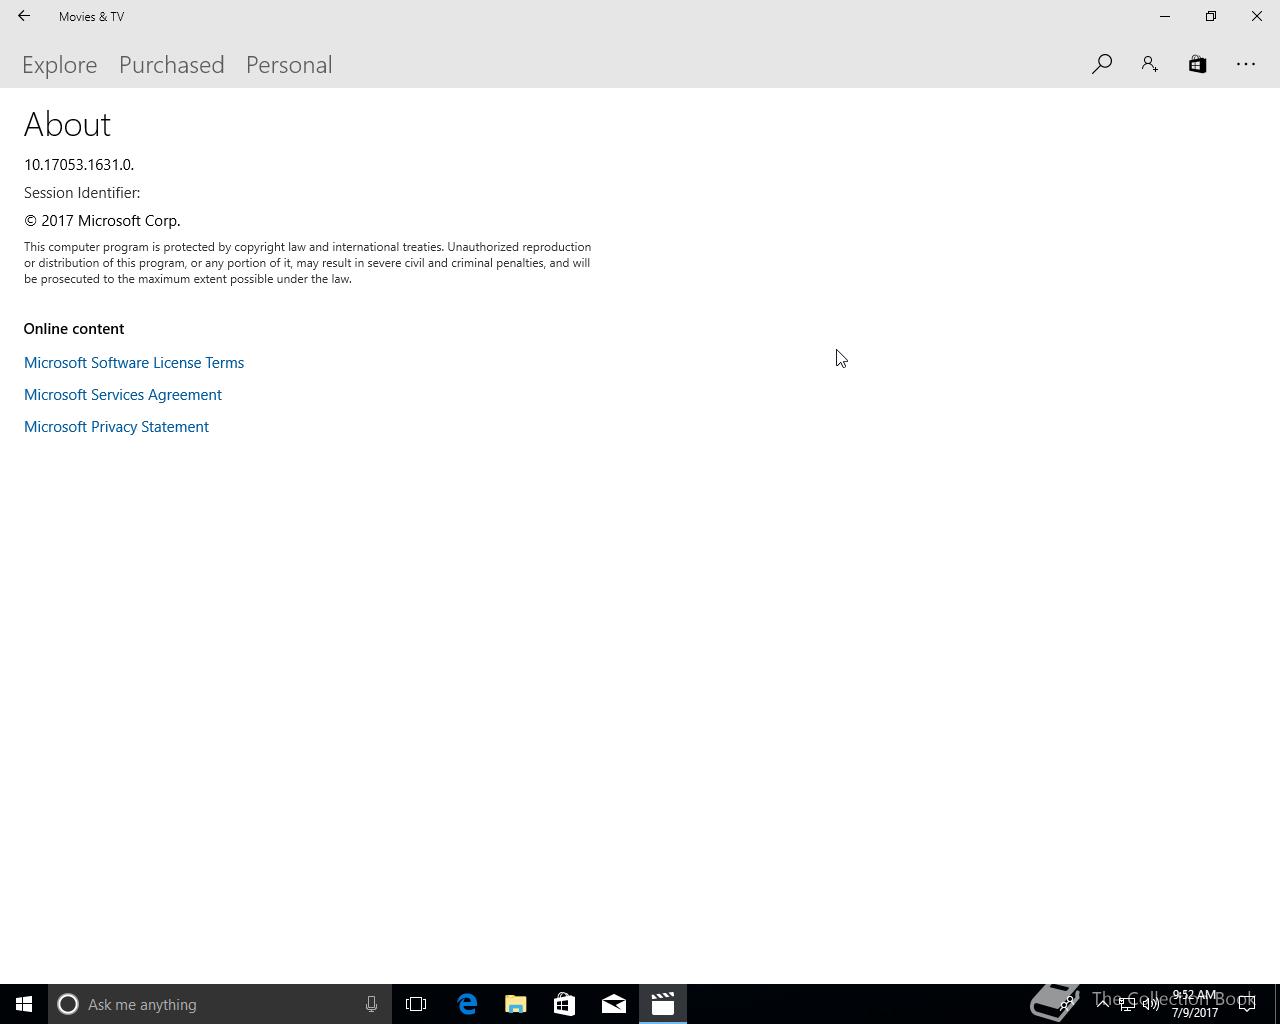Open the Action Center notifications icon
This screenshot has height=1024, width=1280.
click(1247, 1004)
